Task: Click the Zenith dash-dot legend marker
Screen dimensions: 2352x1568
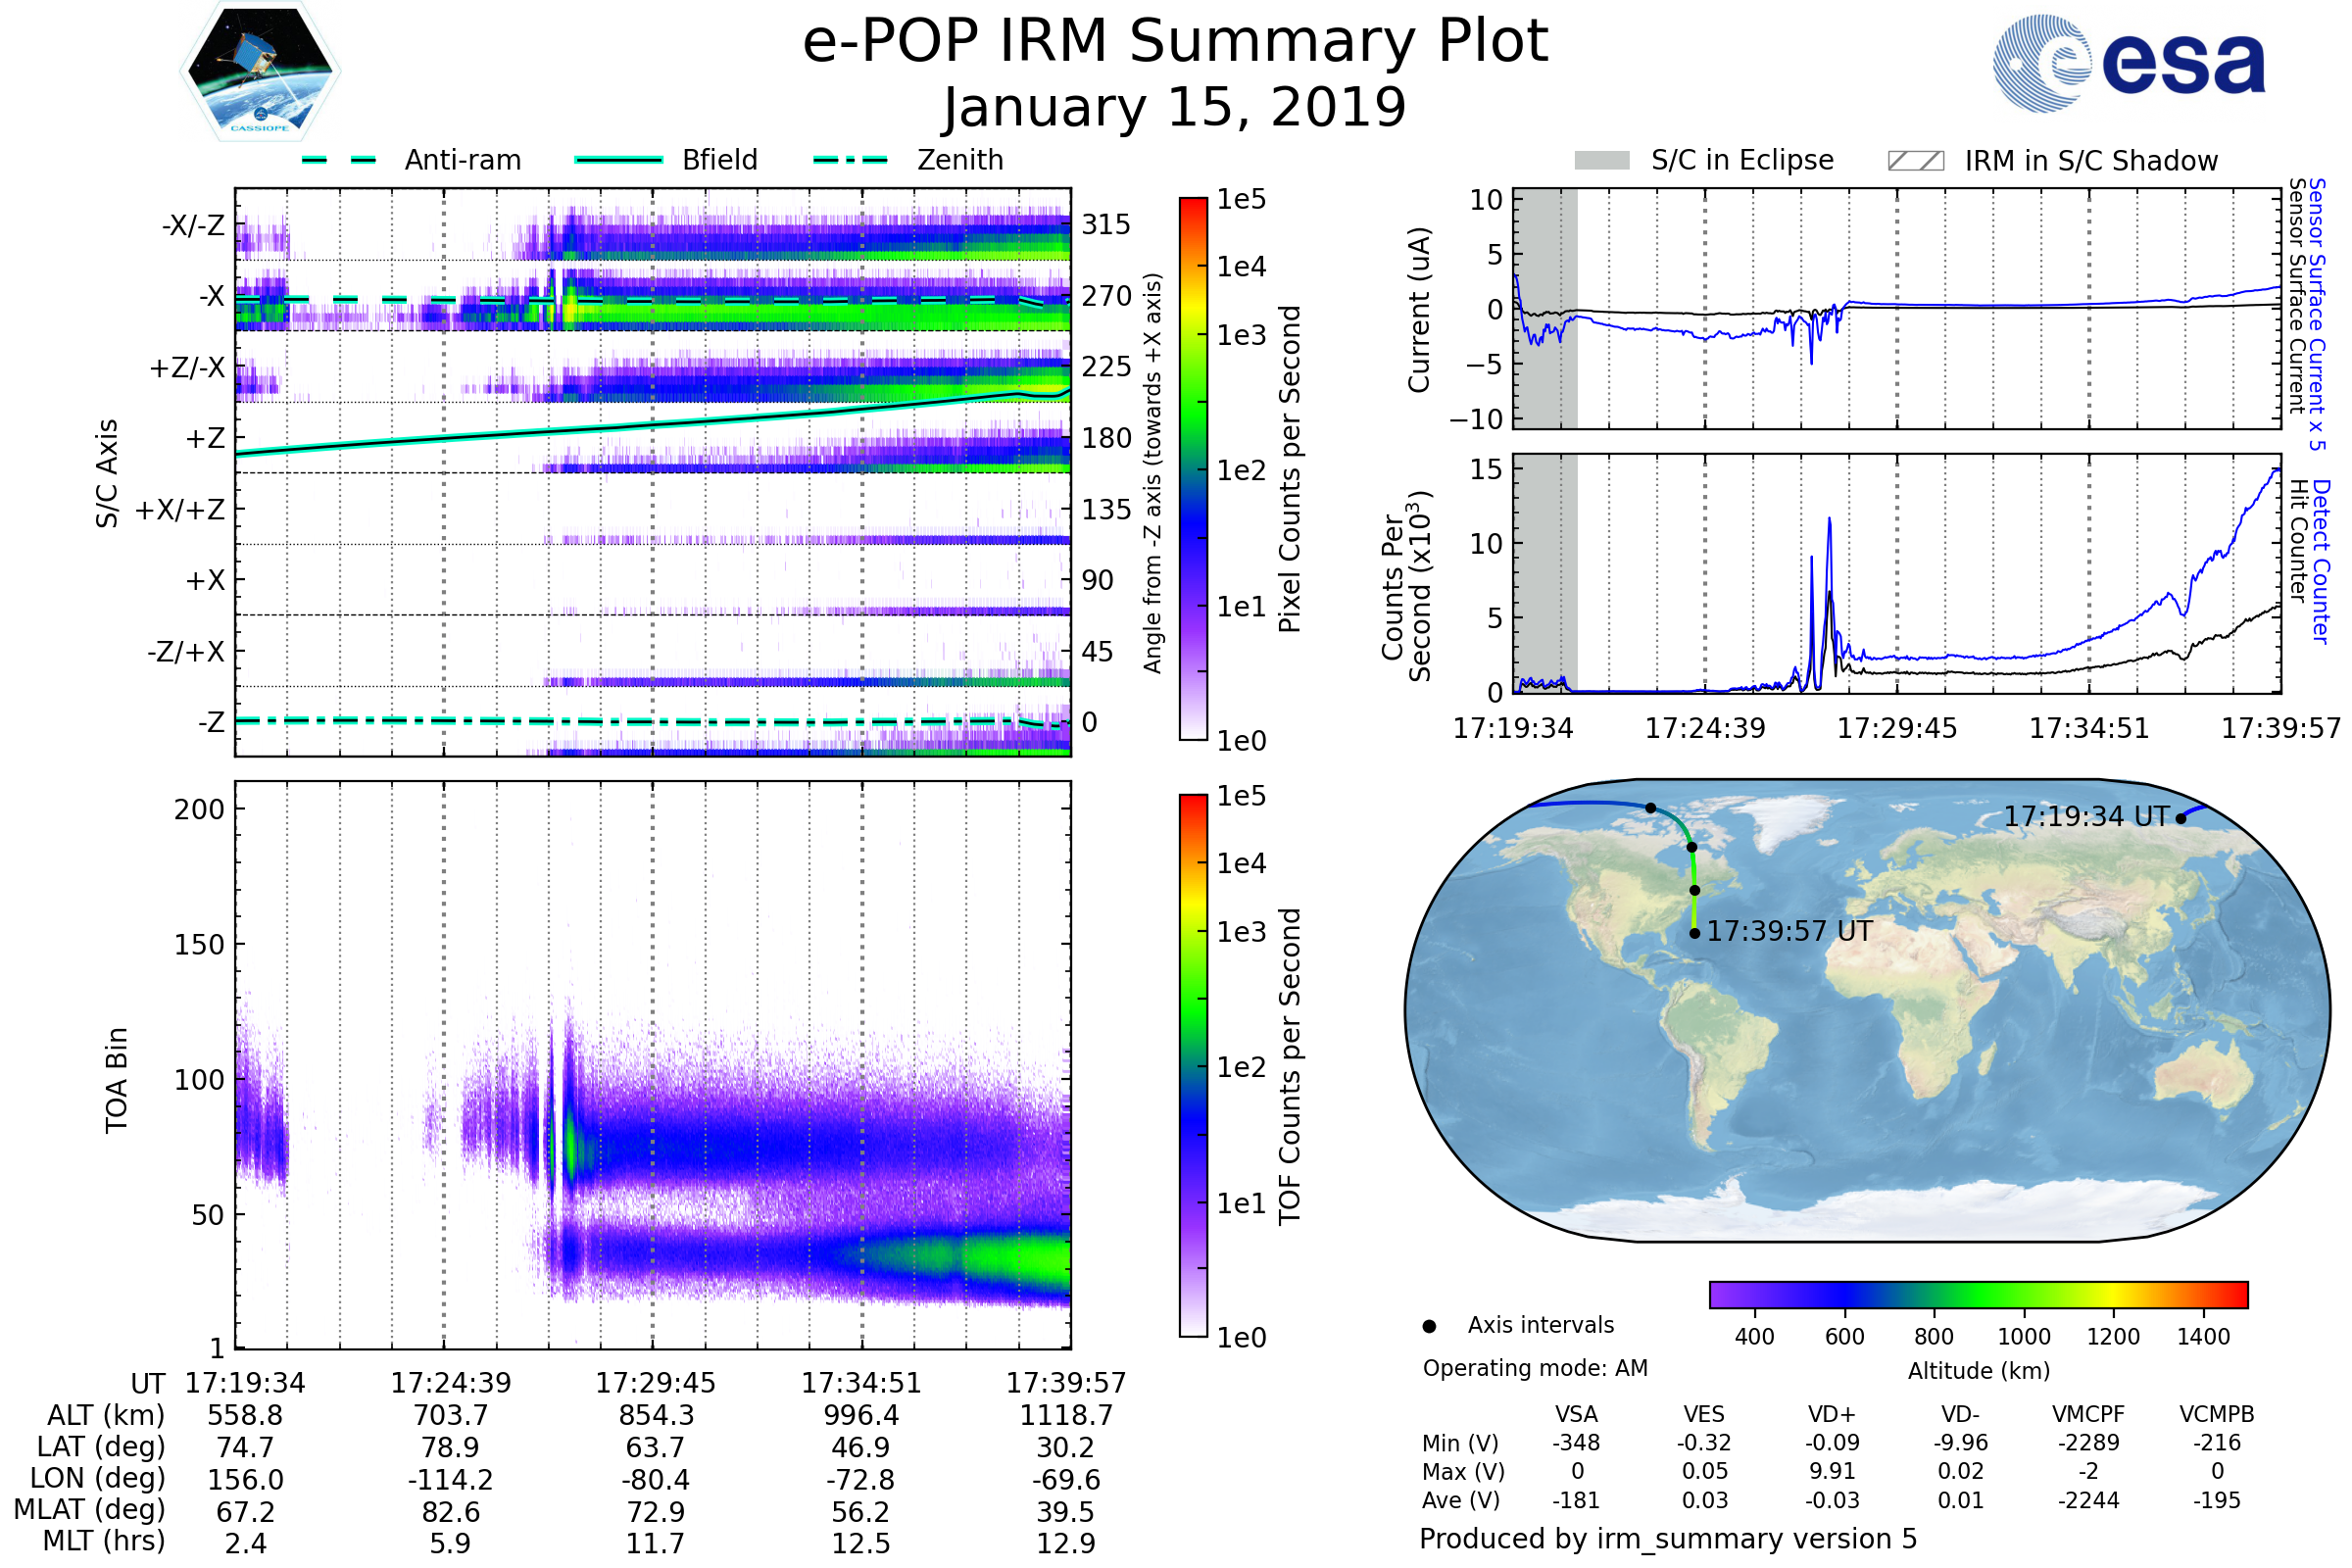Action: point(850,160)
